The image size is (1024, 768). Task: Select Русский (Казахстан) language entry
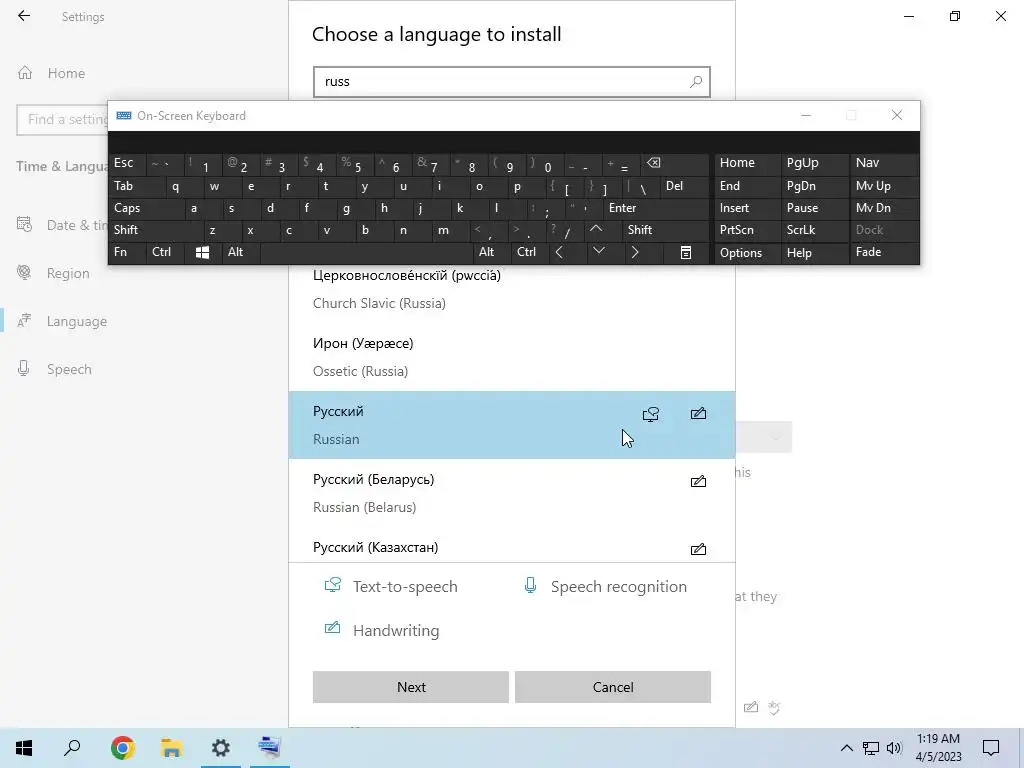tap(512, 545)
